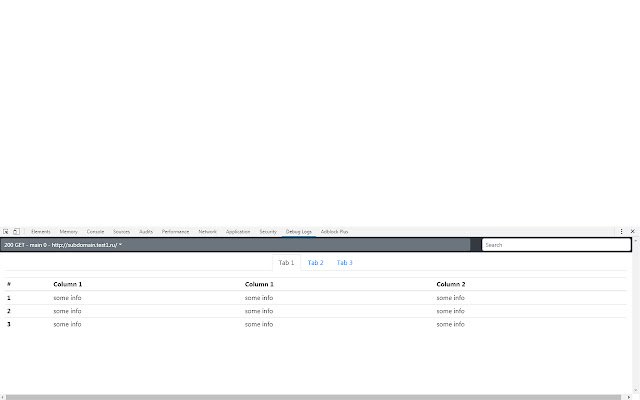Click the horizontal scrollbar left arrow
Viewport: 640px width, 400px height.
[x=2, y=397]
